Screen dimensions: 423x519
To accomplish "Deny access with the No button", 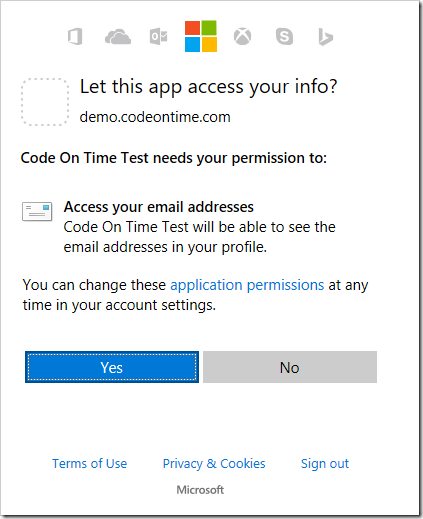I will [x=290, y=367].
